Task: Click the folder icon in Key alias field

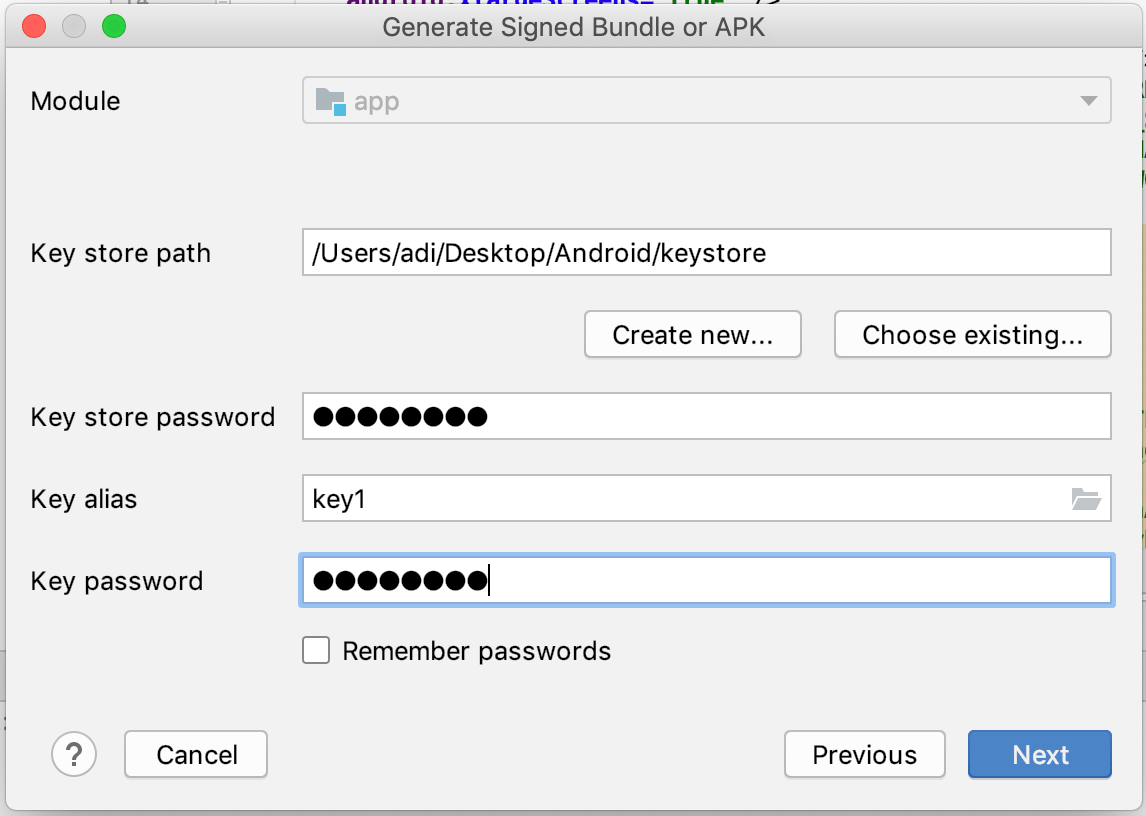Action: point(1085,498)
